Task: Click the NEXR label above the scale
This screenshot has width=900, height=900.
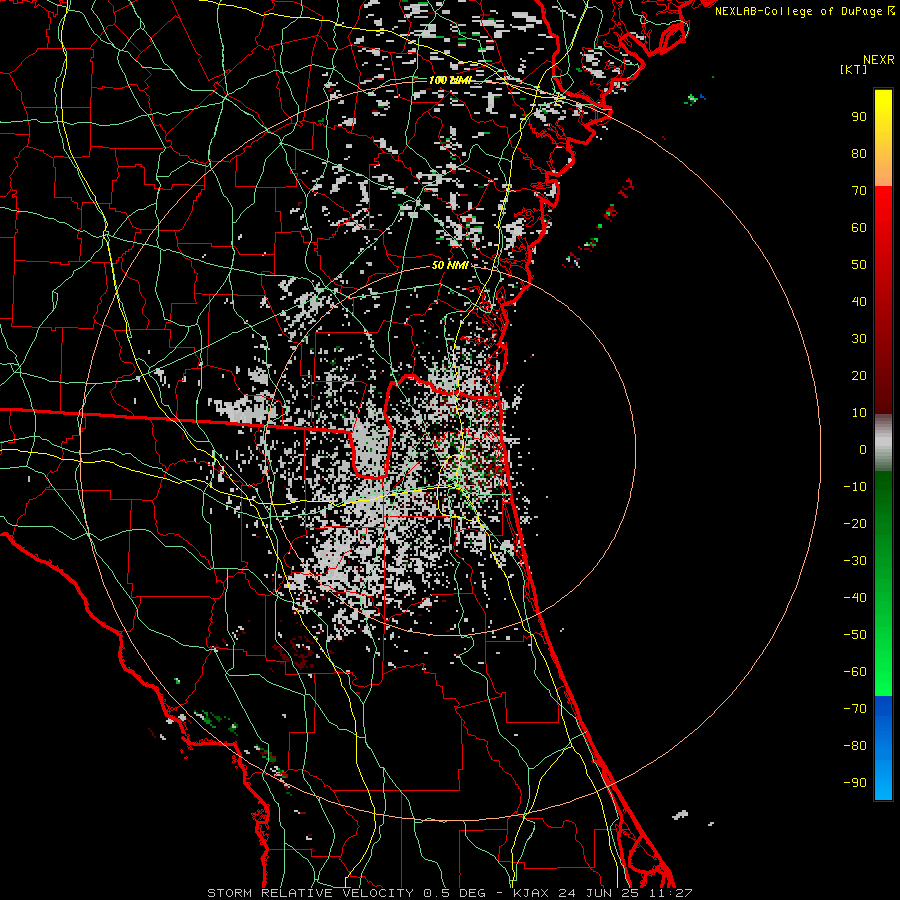Action: point(878,60)
